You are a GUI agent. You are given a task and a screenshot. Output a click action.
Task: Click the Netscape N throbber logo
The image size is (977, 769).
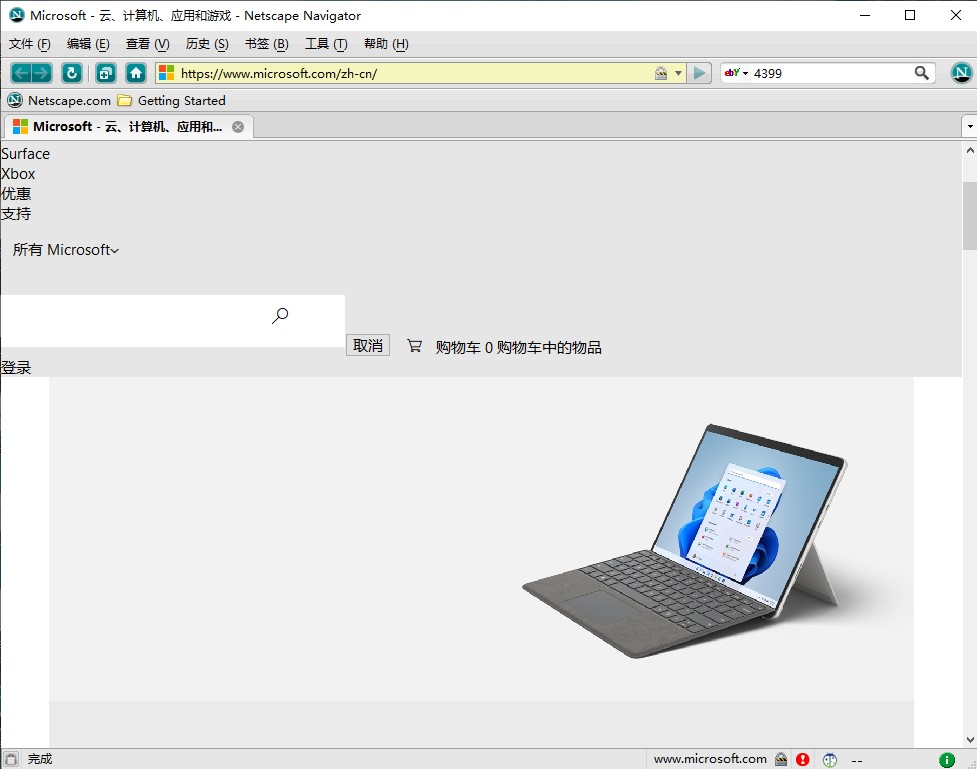click(x=961, y=73)
